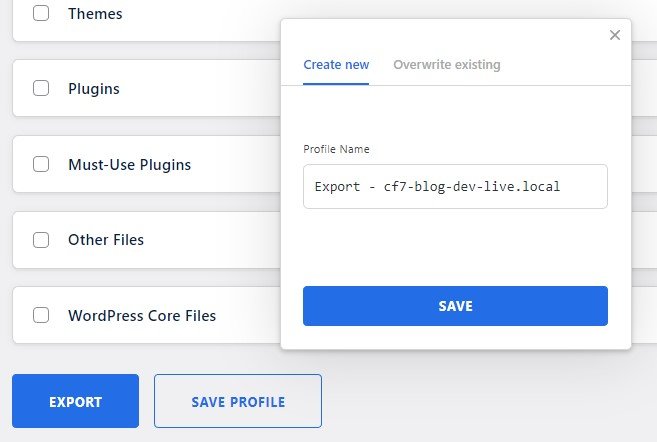
Task: Place cursor after 'live.local' in profile name
Action: pos(592,187)
